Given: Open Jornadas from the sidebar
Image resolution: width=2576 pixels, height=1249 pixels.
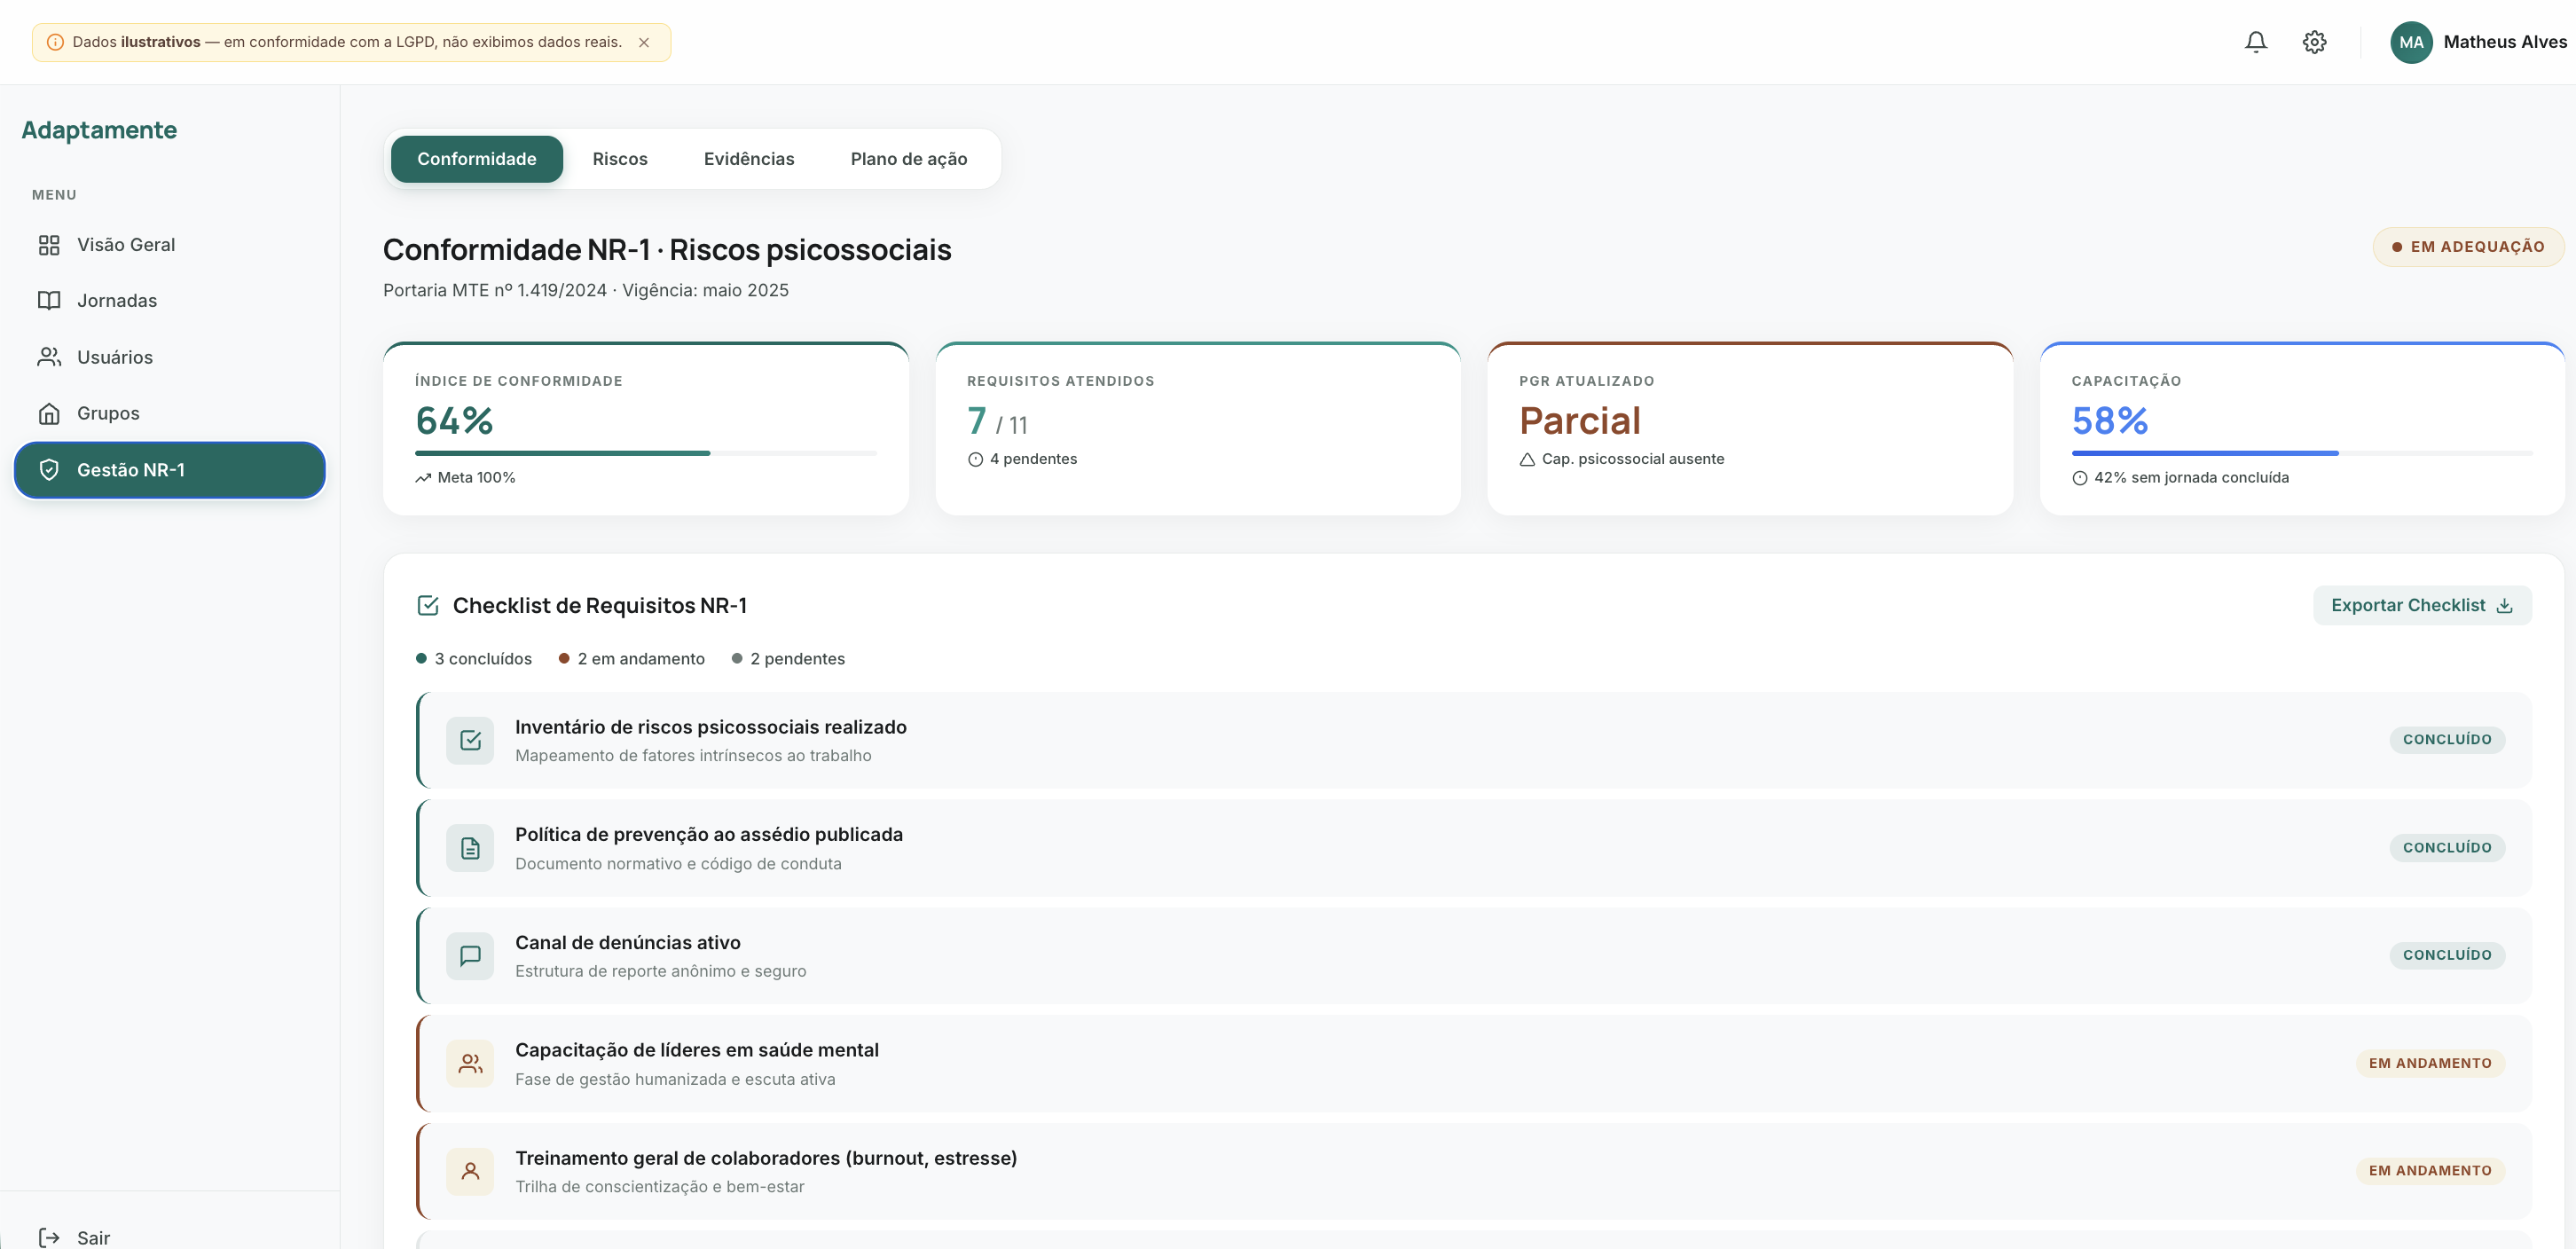Looking at the screenshot, I should pyautogui.click(x=170, y=301).
